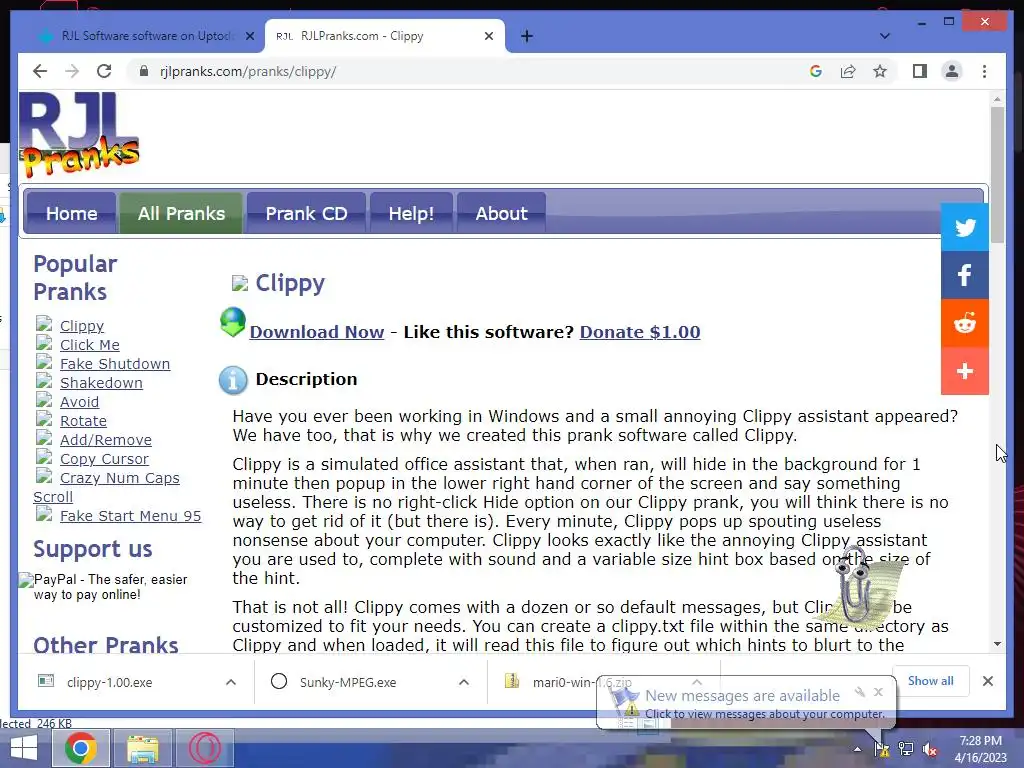Click the PayPal donation image

point(103,586)
